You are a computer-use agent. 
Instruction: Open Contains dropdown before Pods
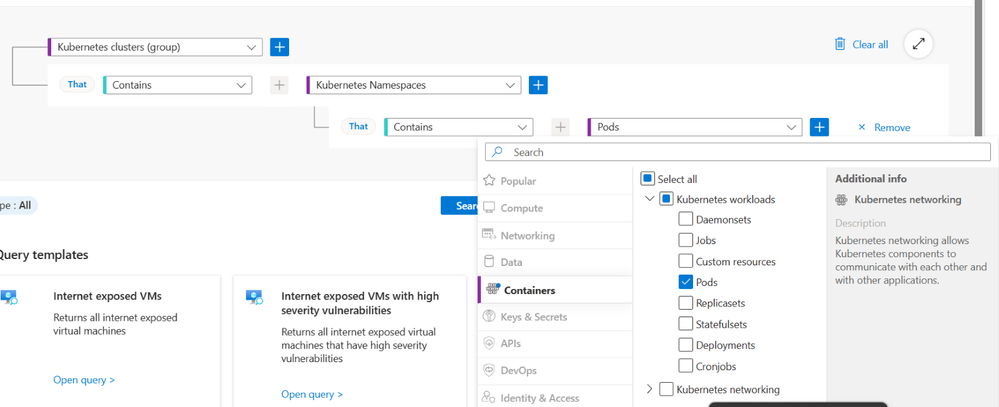point(458,127)
